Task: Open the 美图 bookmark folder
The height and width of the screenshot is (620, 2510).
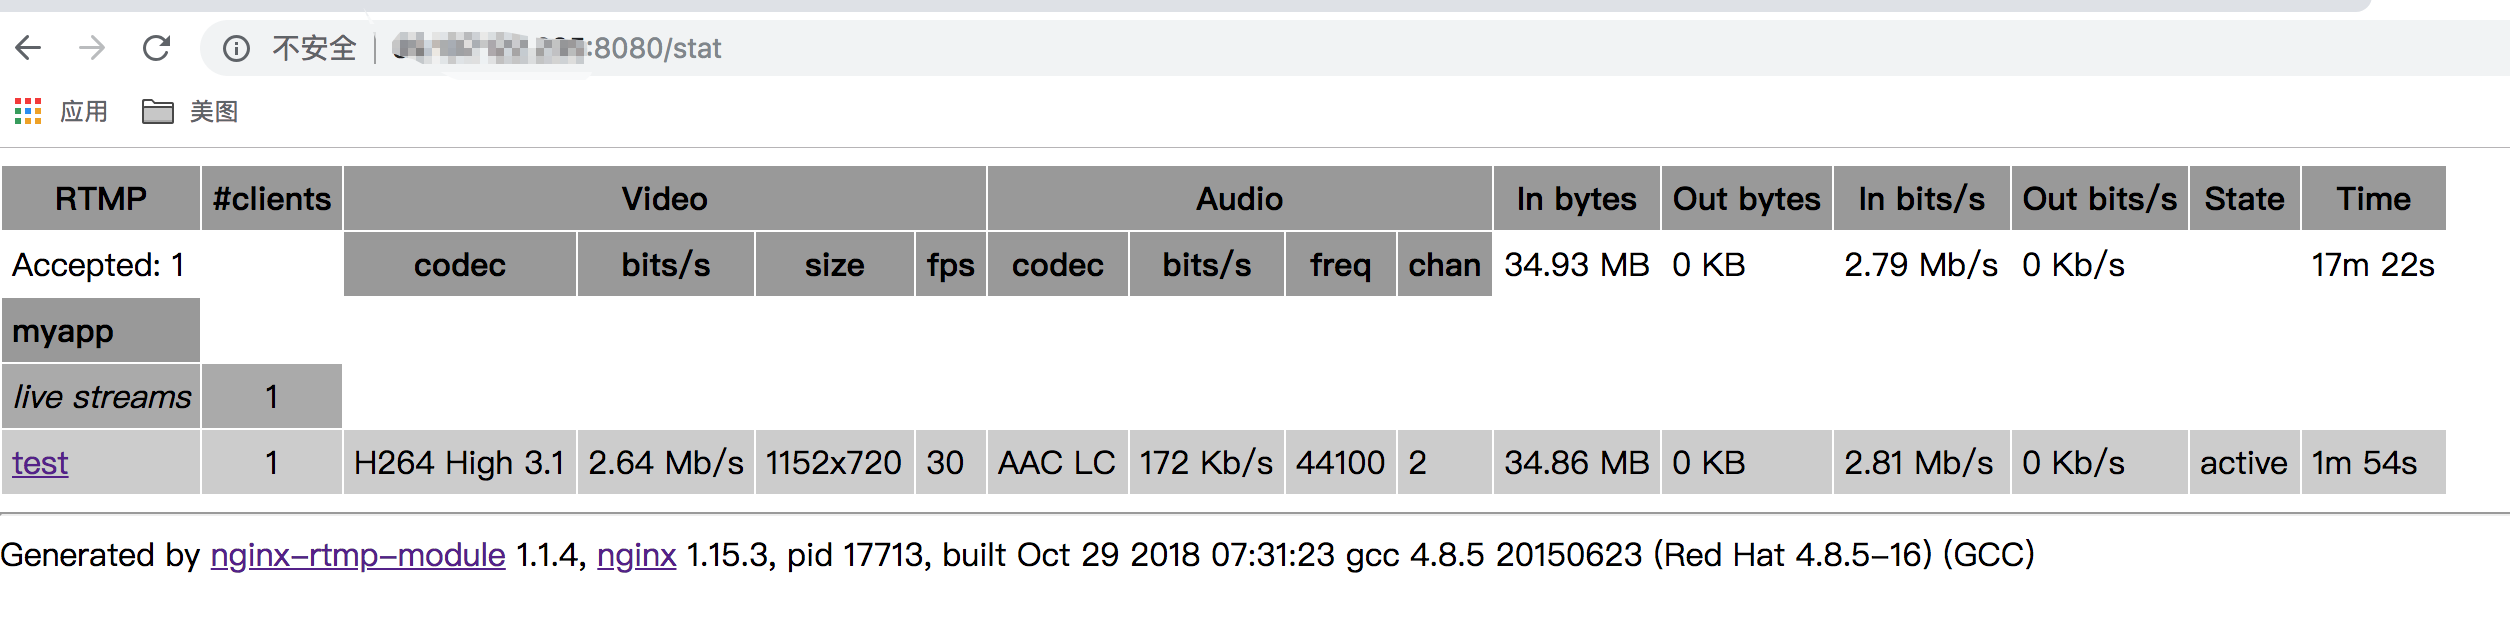Action: coord(190,111)
